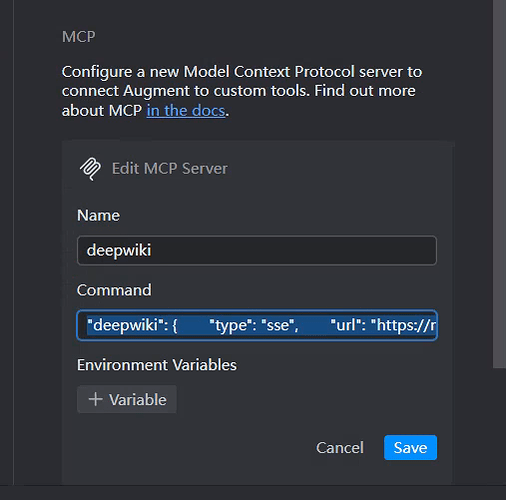Viewport: 506px width, 500px height.
Task: Click the Edit MCP Server icon
Action: tap(90, 169)
